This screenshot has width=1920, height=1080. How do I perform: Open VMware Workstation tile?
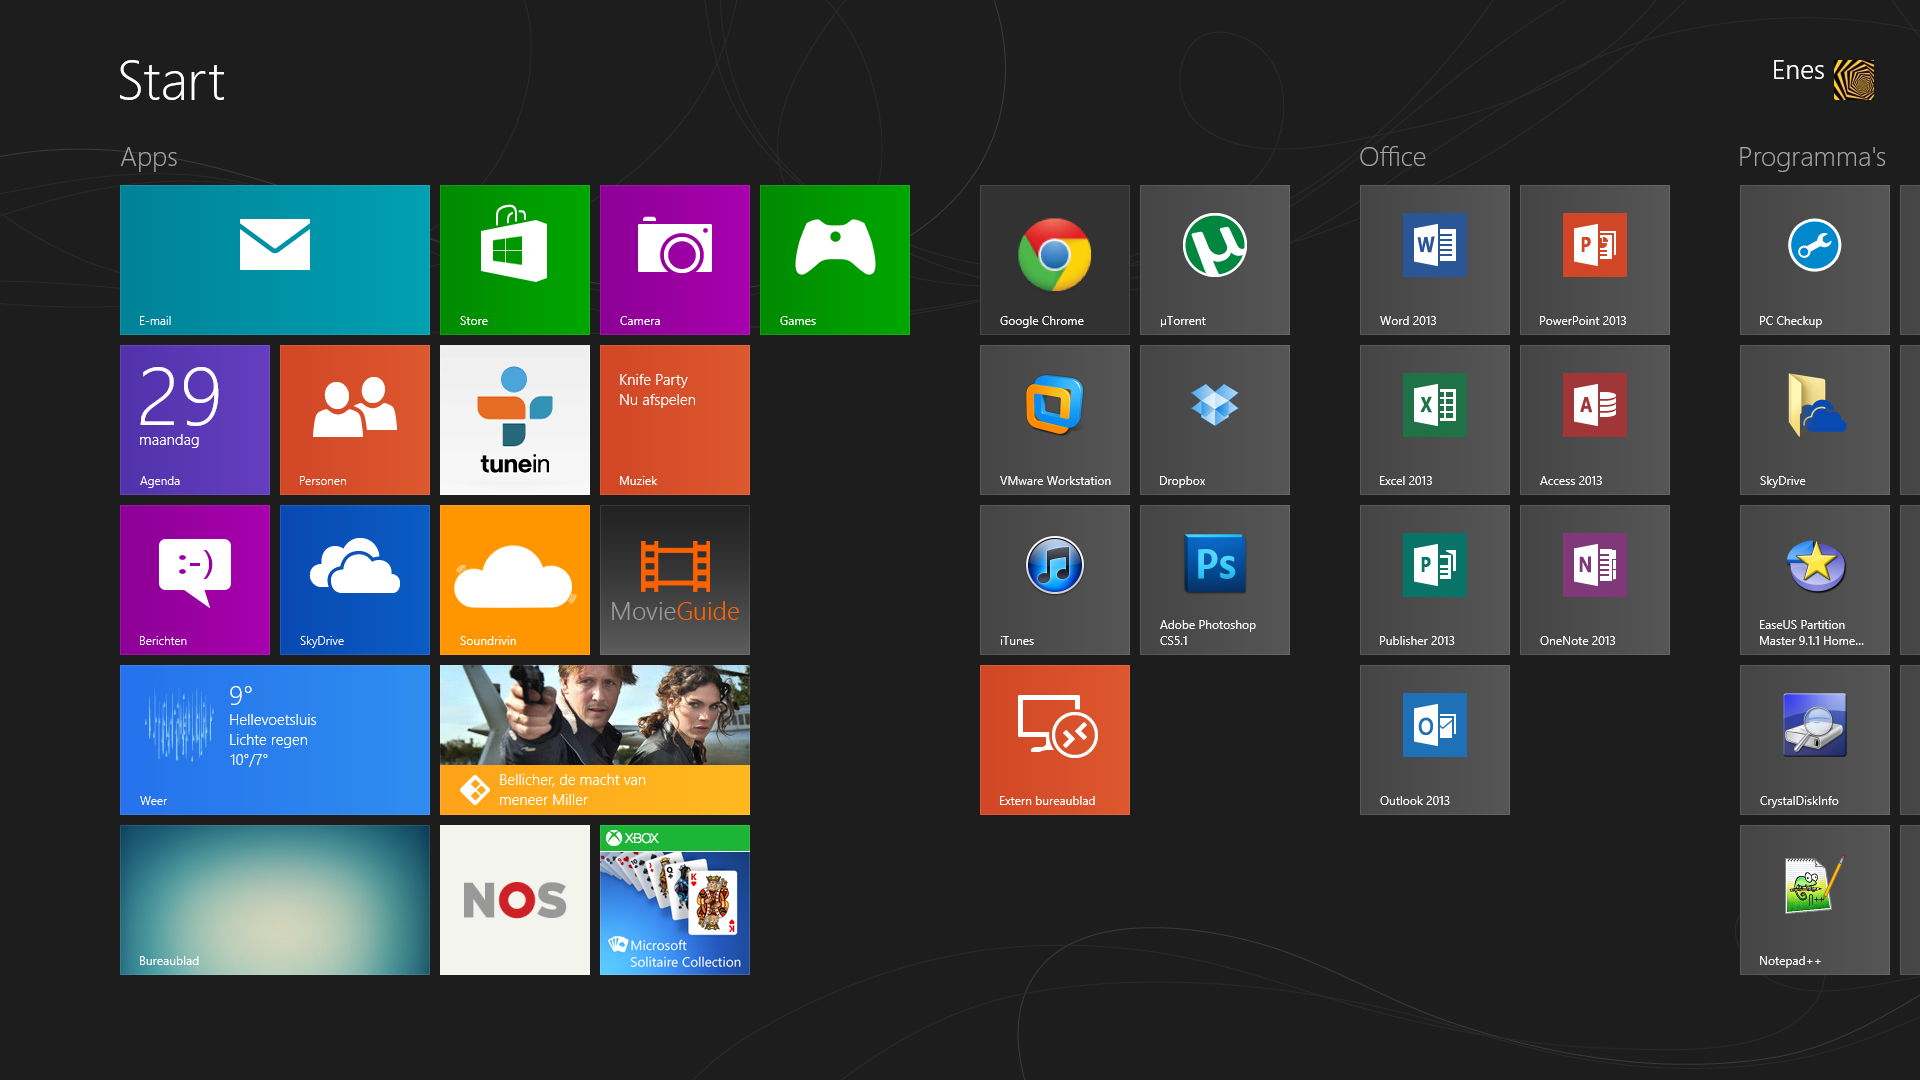[x=1054, y=419]
